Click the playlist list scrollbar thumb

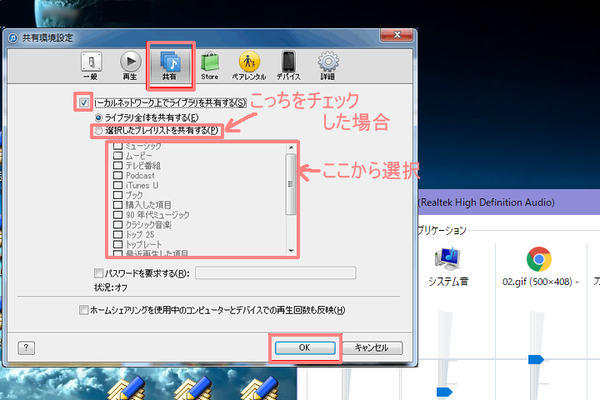[291, 184]
